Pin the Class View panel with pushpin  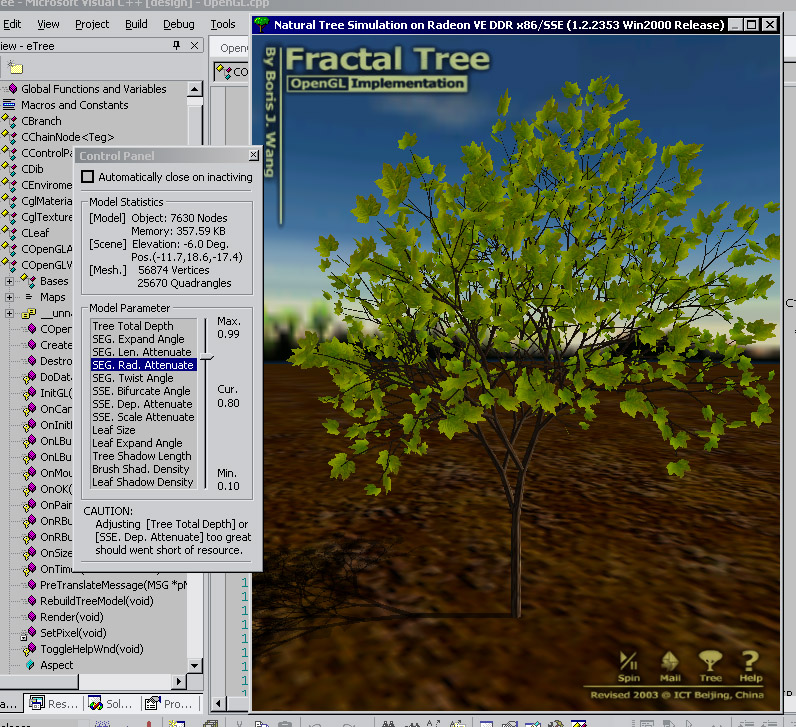pyautogui.click(x=177, y=46)
